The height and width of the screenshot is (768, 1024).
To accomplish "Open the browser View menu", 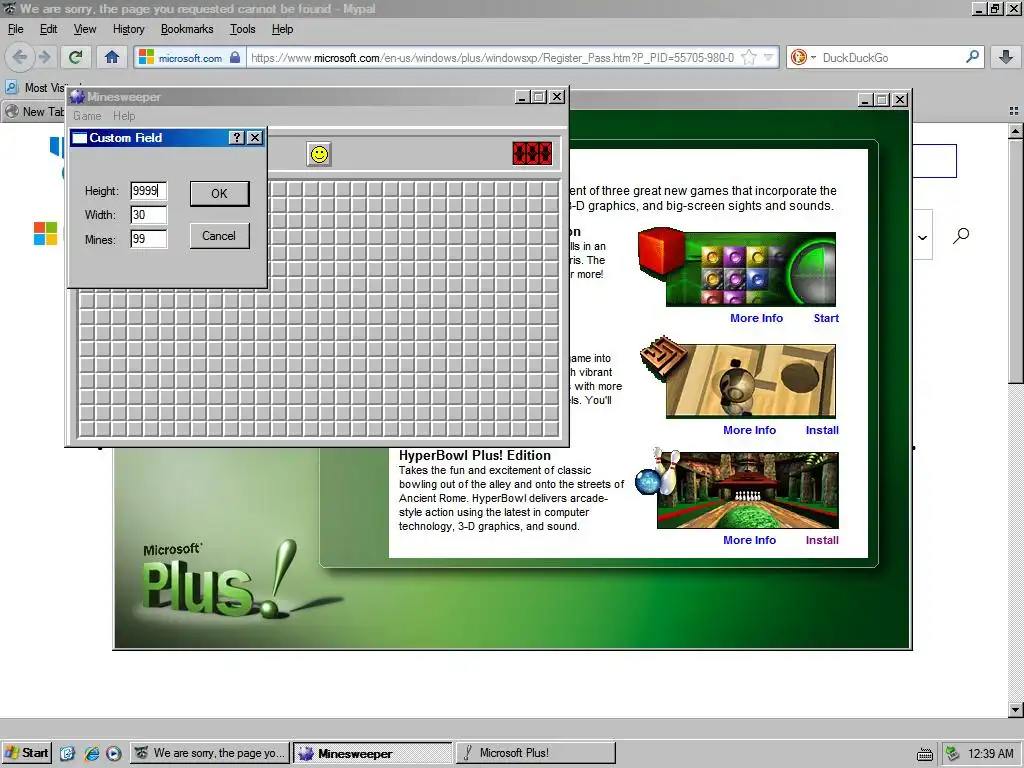I will click(x=85, y=29).
